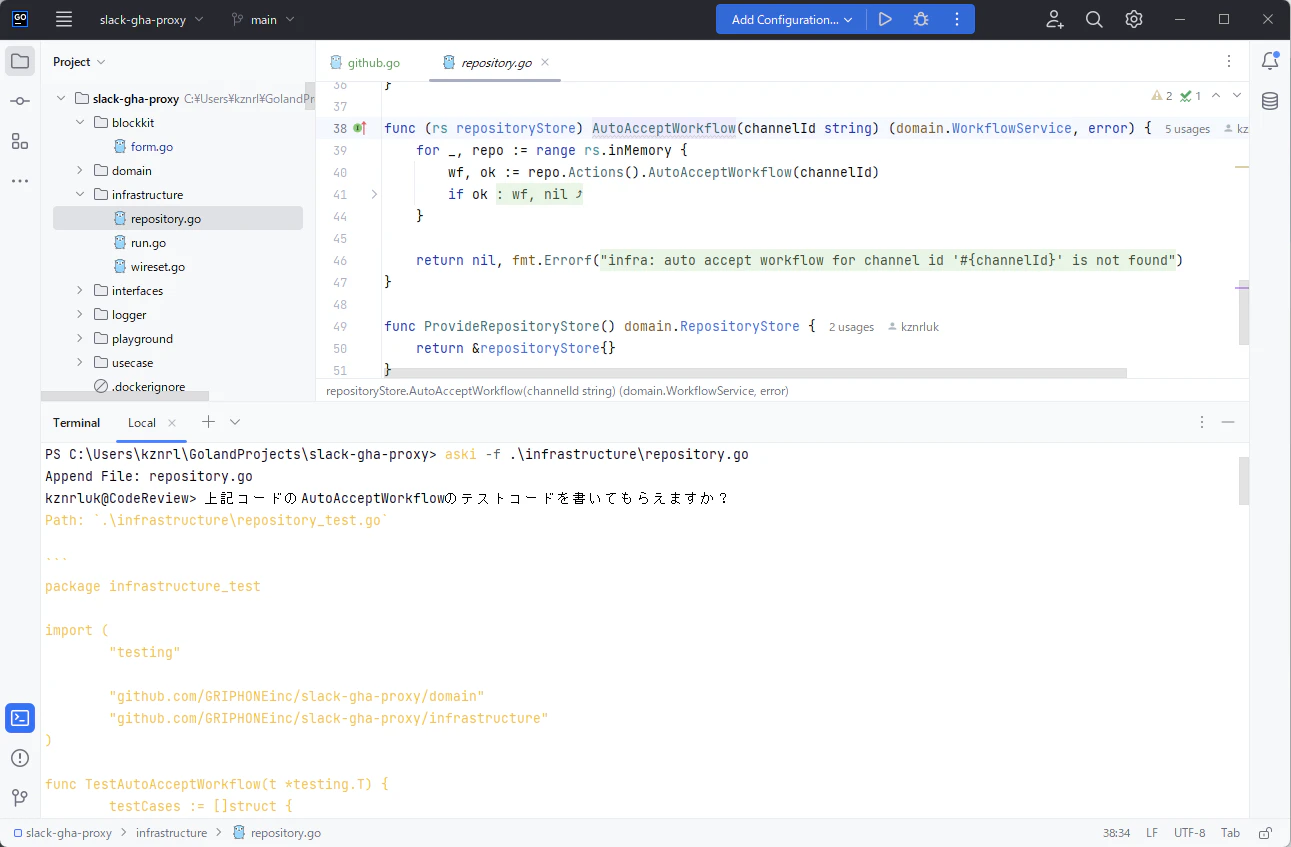Click the gutter implementation marker on line 38
The width and height of the screenshot is (1291, 847).
point(361,128)
